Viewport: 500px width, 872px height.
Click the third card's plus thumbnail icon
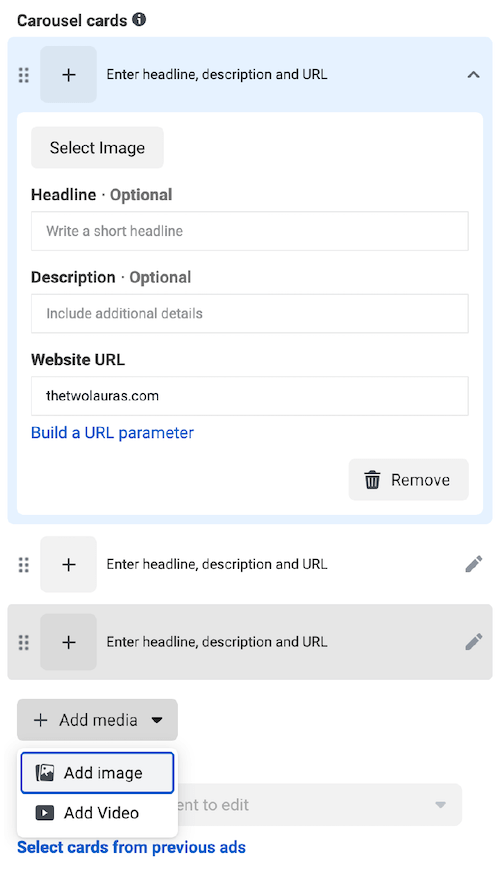pyautogui.click(x=68, y=642)
